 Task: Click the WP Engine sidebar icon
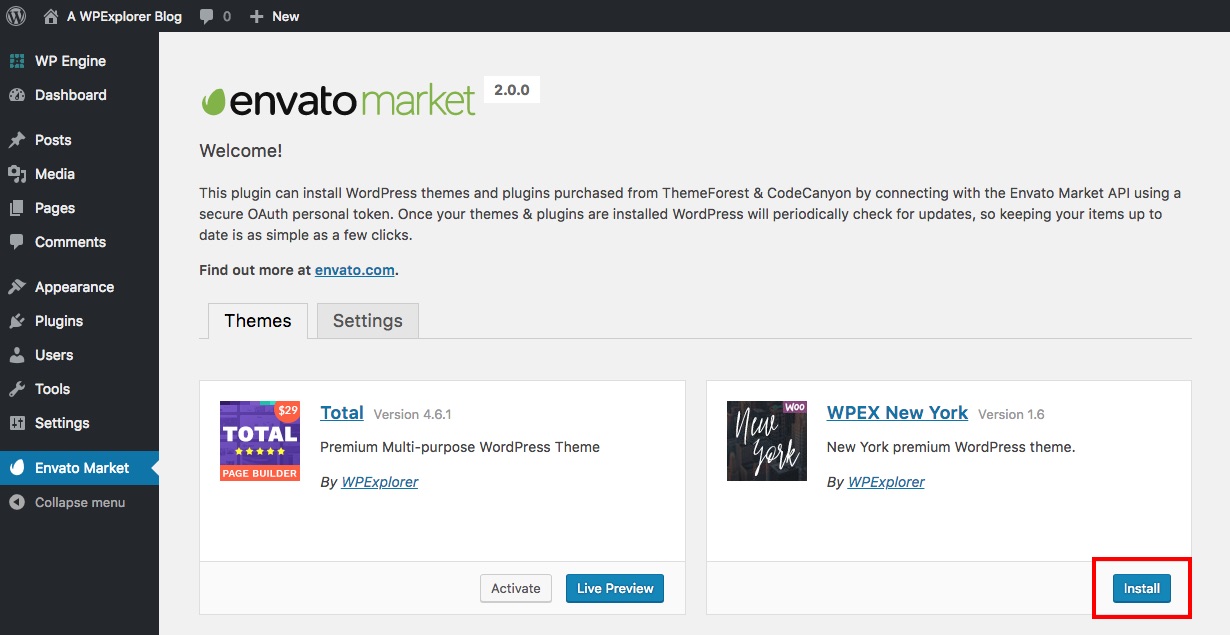16,61
